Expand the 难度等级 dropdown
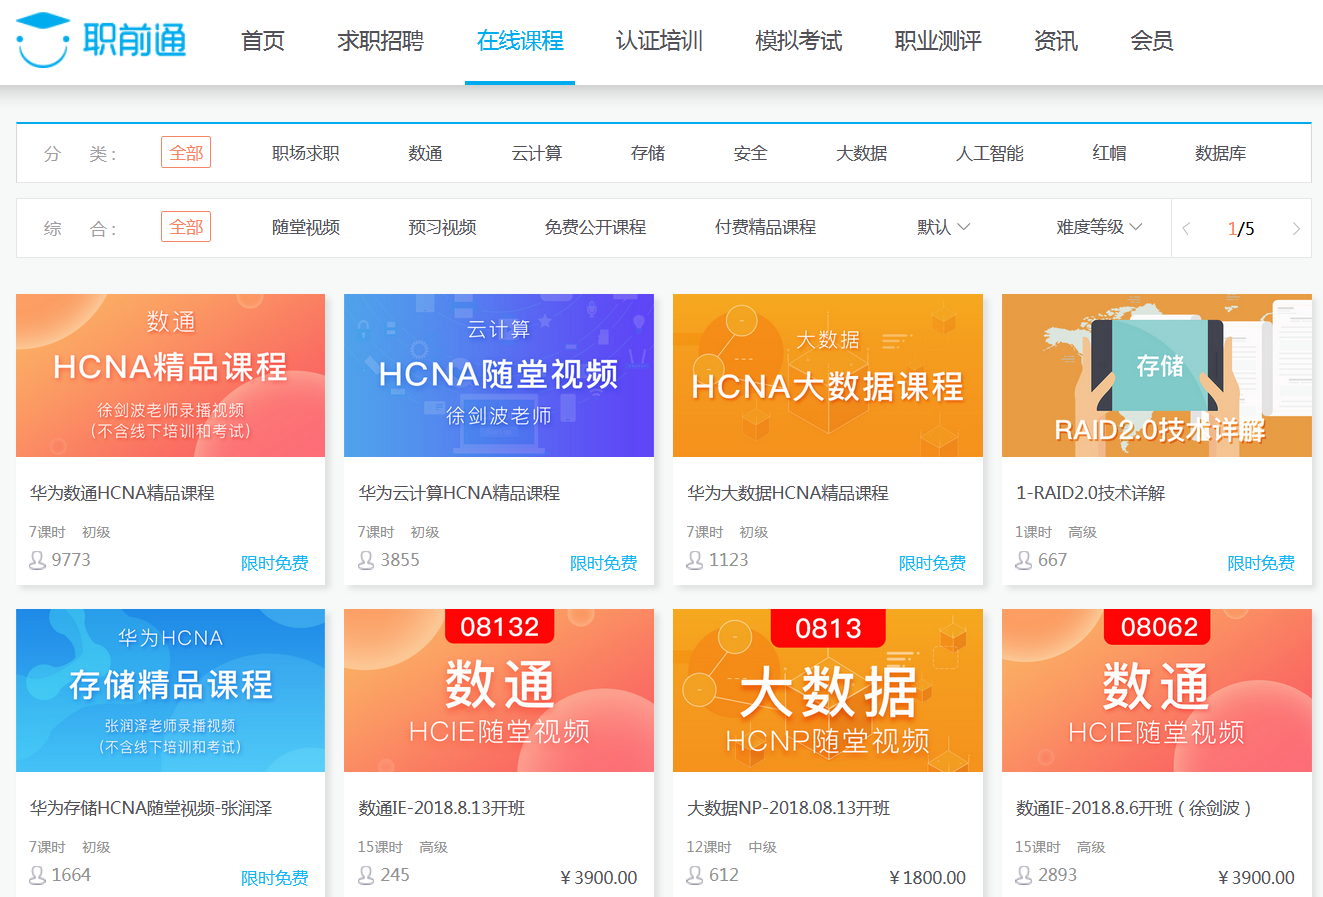 tap(1098, 227)
